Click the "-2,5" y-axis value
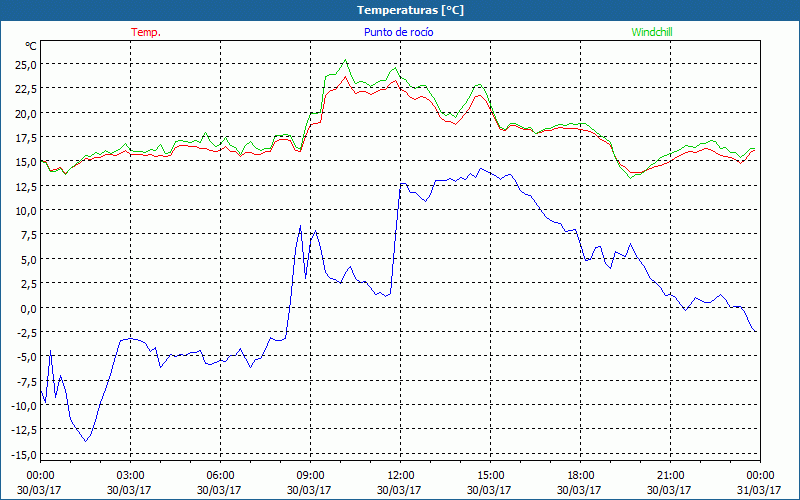 [x=28, y=332]
